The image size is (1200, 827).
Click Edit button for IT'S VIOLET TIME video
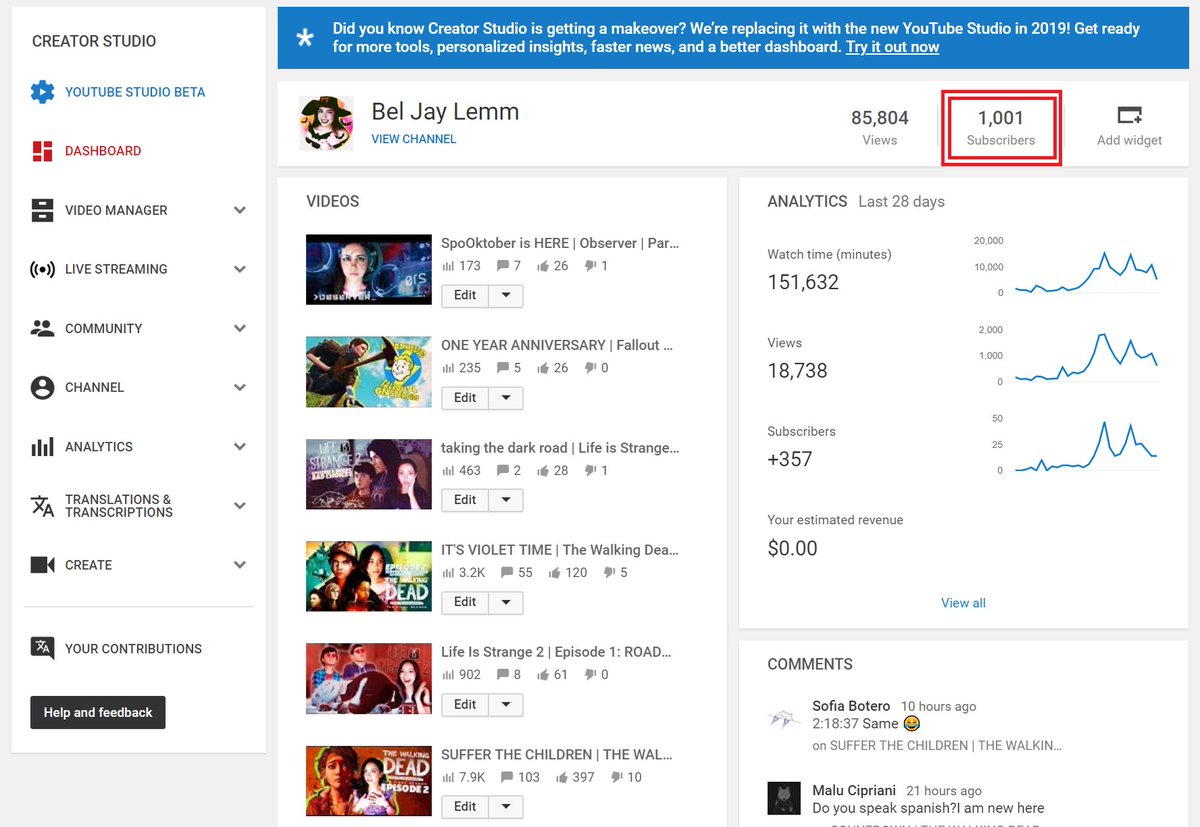pos(465,602)
